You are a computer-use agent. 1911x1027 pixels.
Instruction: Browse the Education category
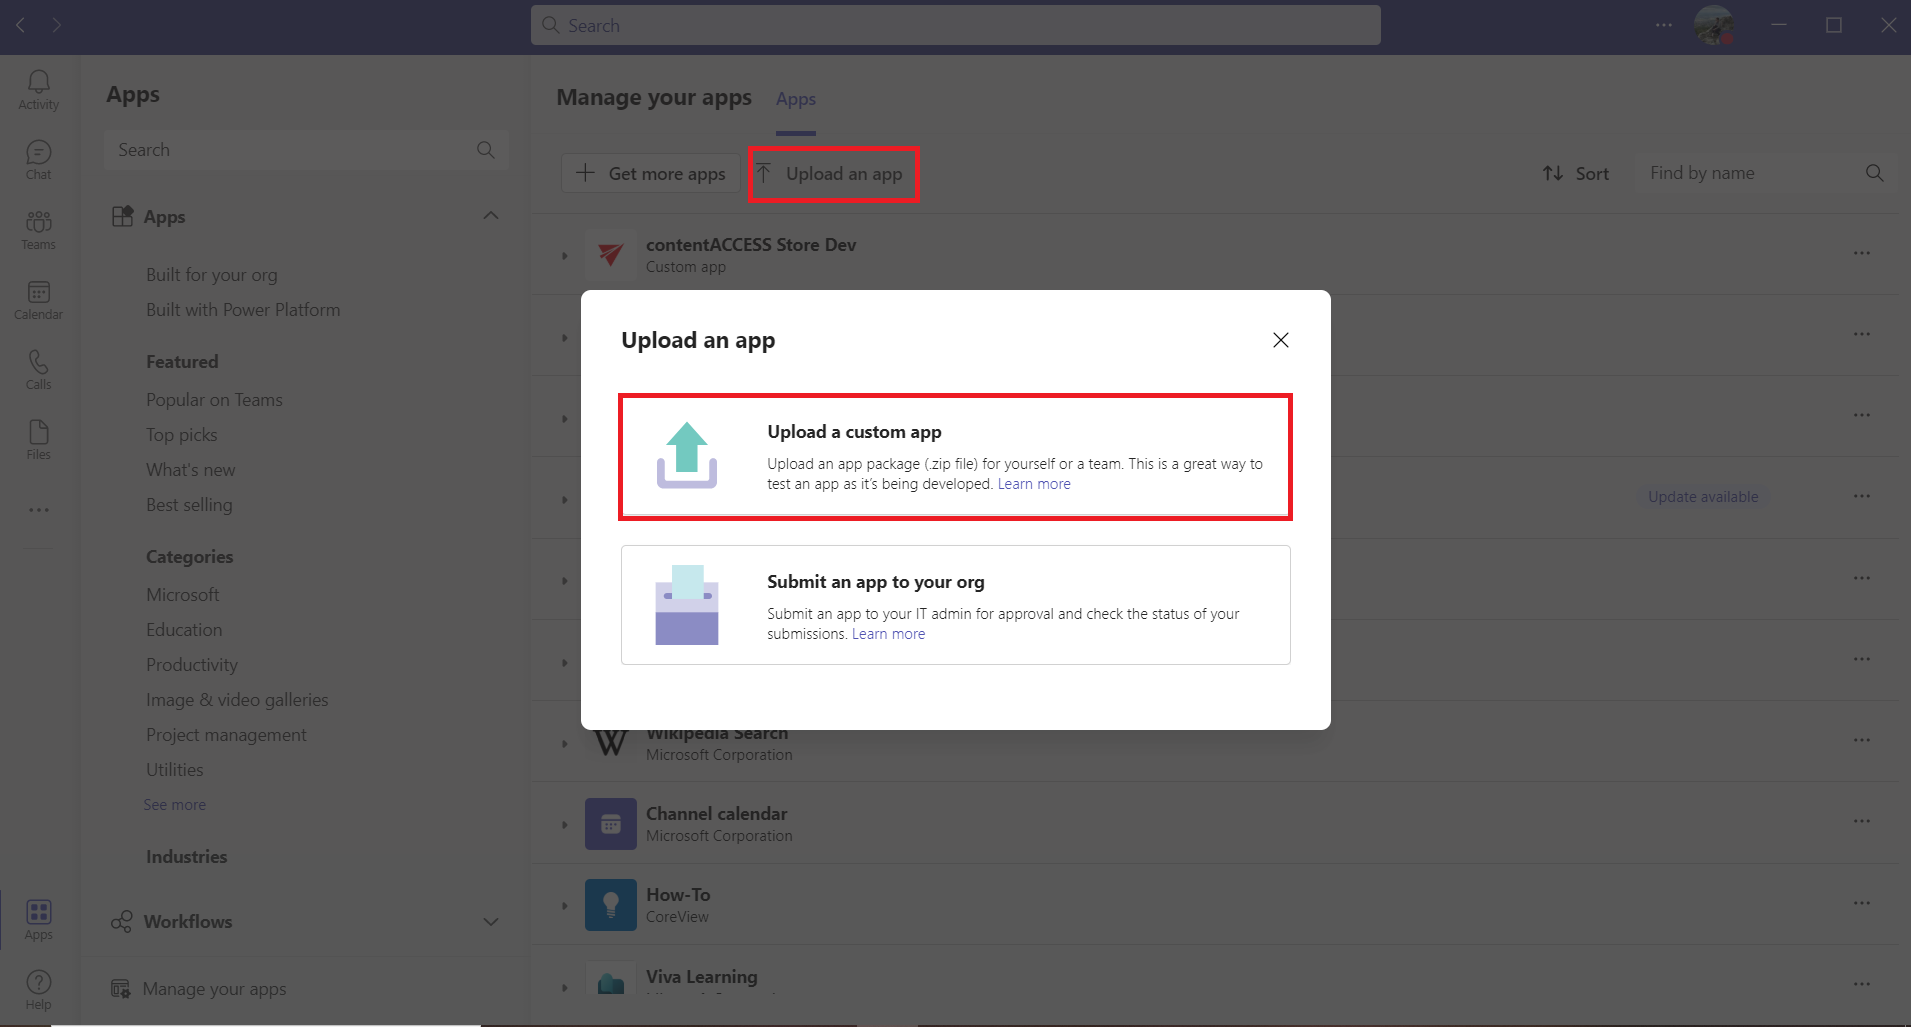[184, 630]
